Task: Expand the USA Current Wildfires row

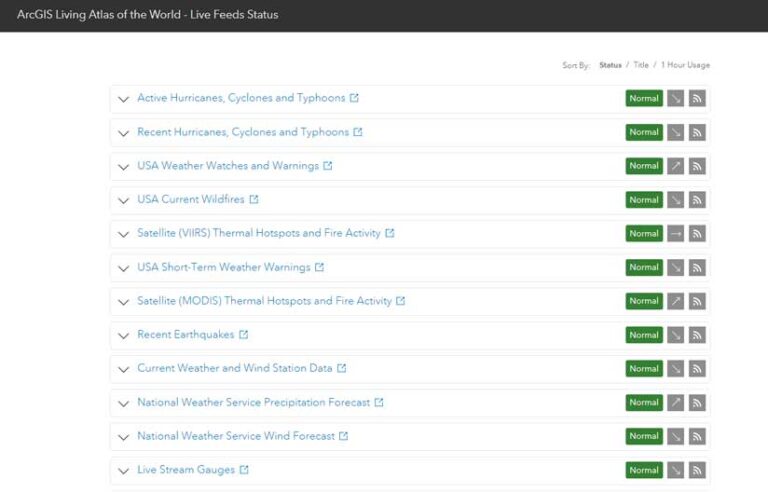Action: point(123,201)
